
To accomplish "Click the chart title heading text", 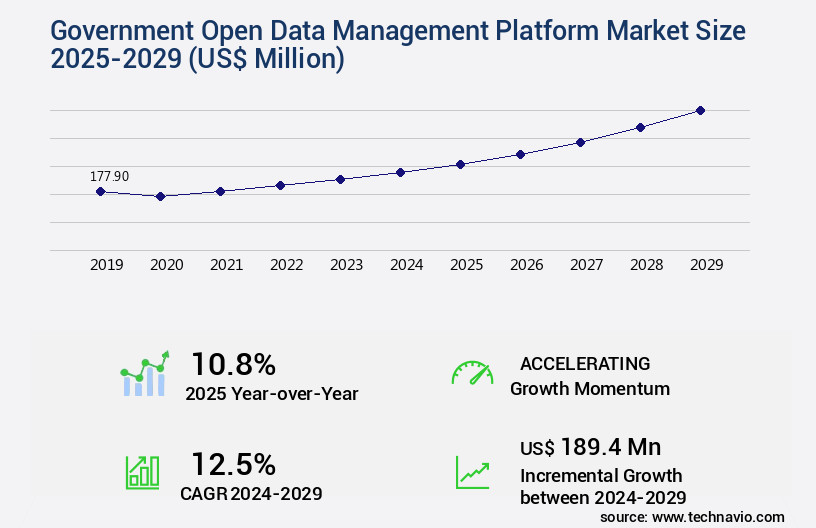I will click(x=397, y=45).
